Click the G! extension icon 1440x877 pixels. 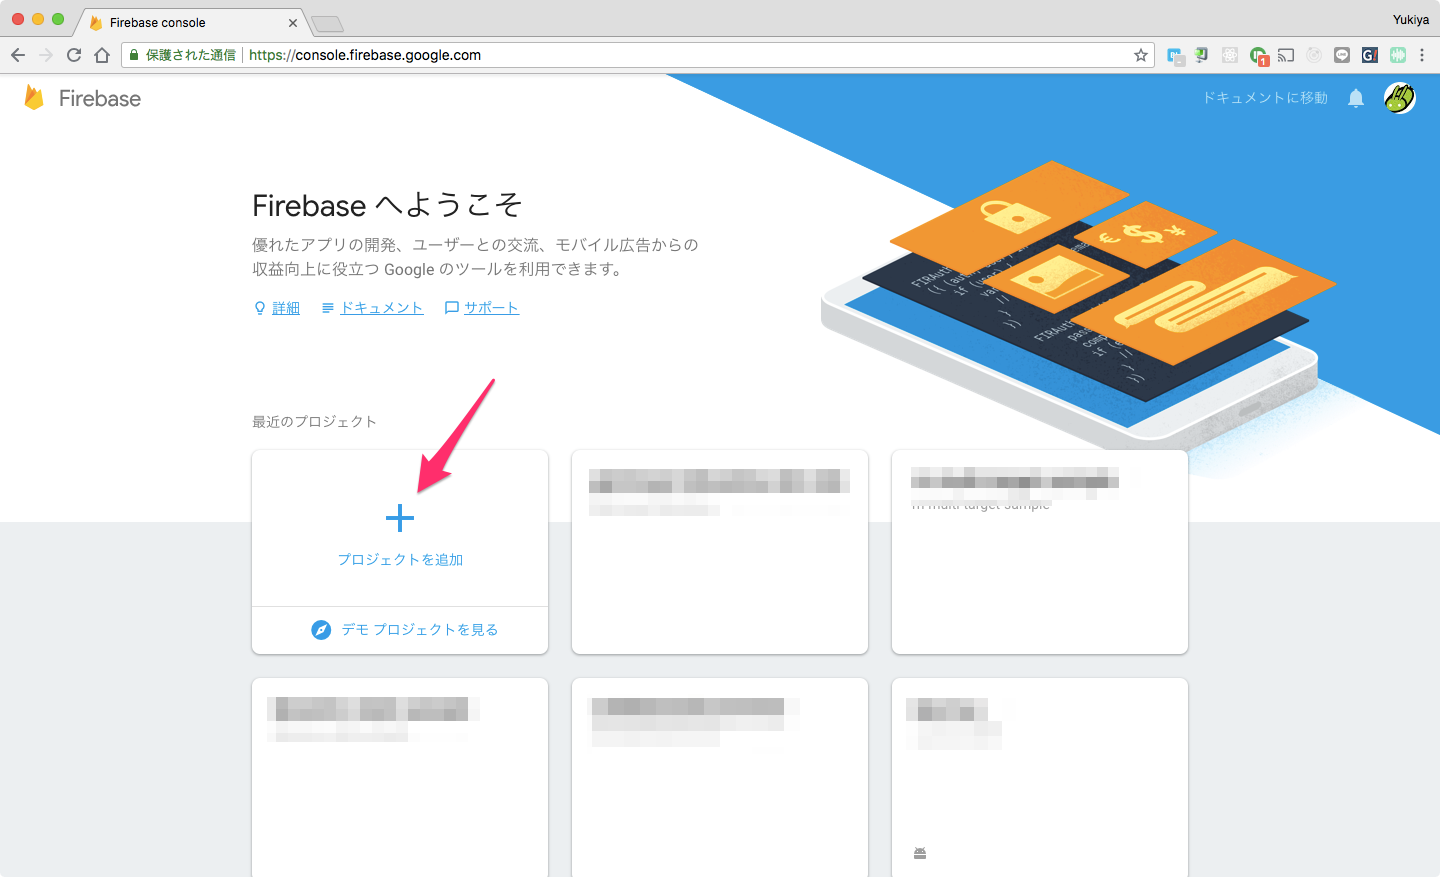(x=1370, y=55)
